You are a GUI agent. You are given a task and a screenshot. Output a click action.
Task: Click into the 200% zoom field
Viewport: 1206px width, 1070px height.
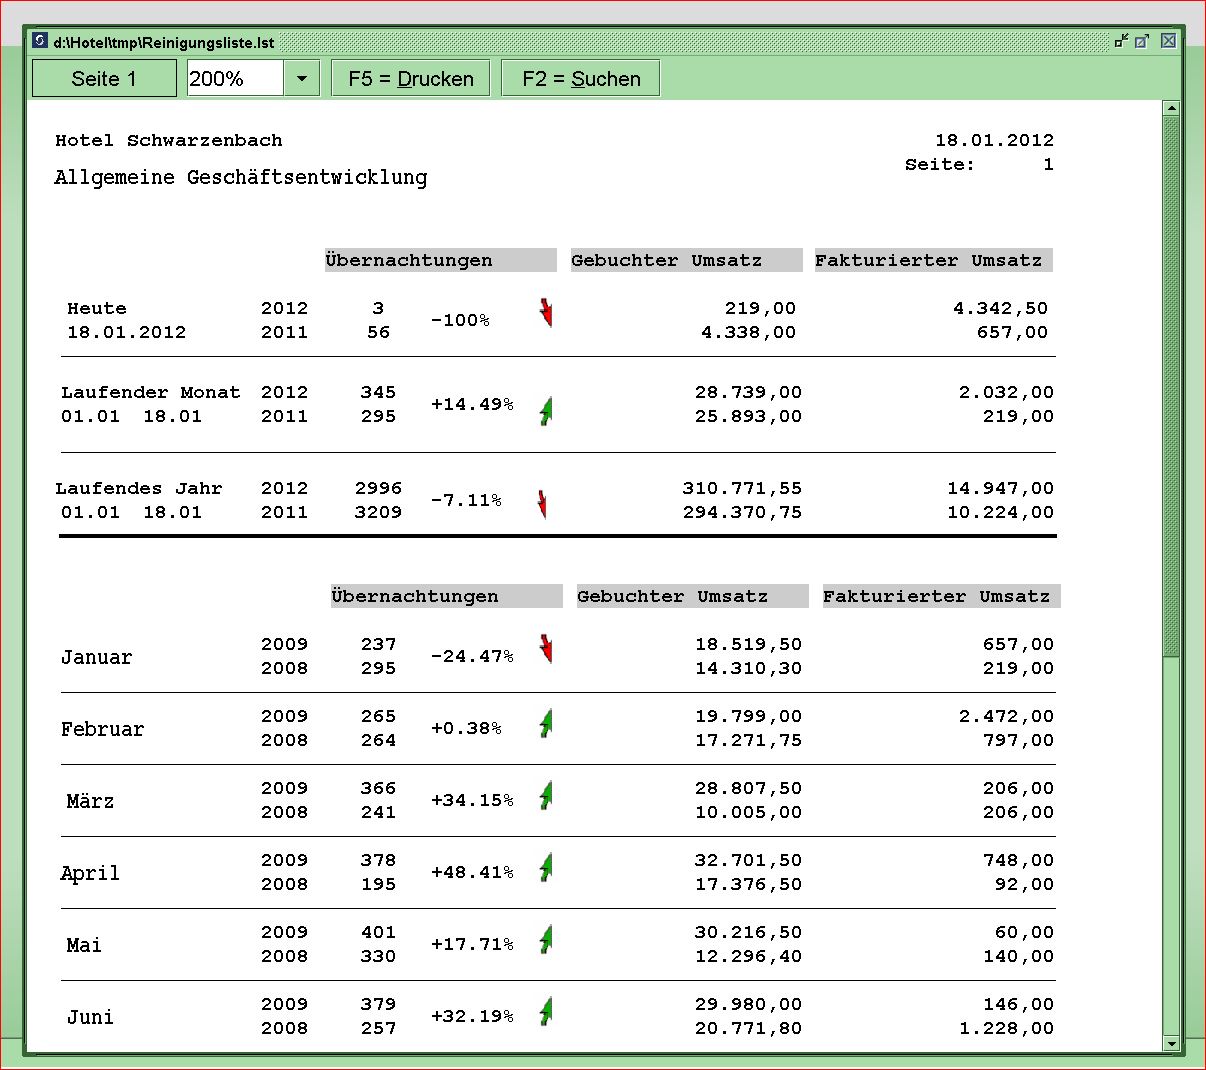click(236, 78)
